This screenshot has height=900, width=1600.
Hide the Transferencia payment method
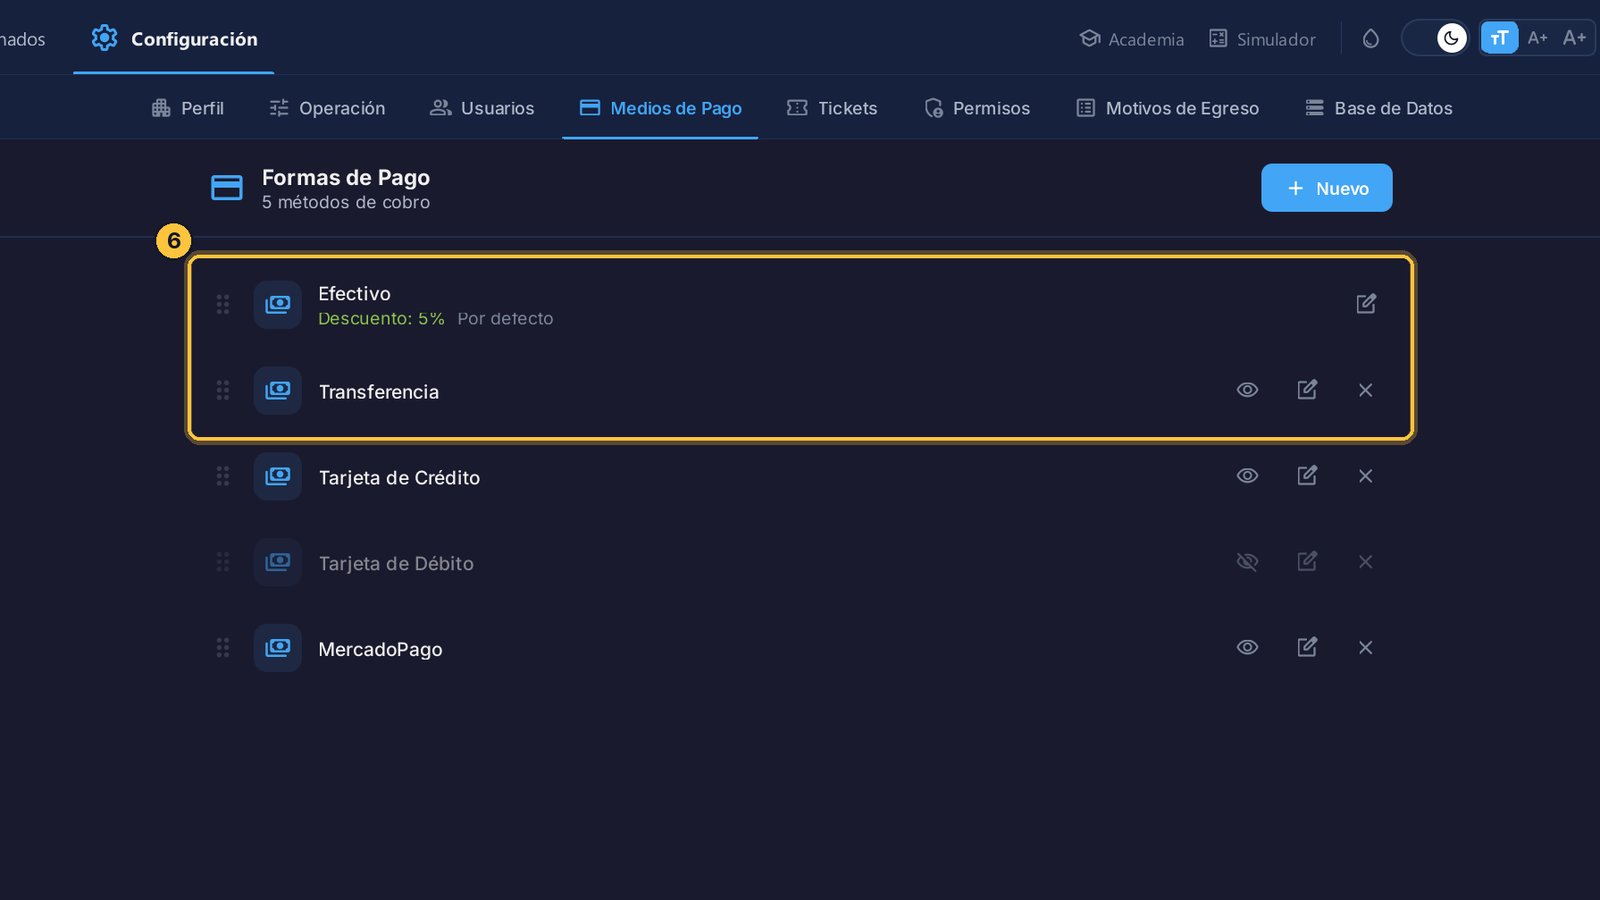tap(1247, 390)
